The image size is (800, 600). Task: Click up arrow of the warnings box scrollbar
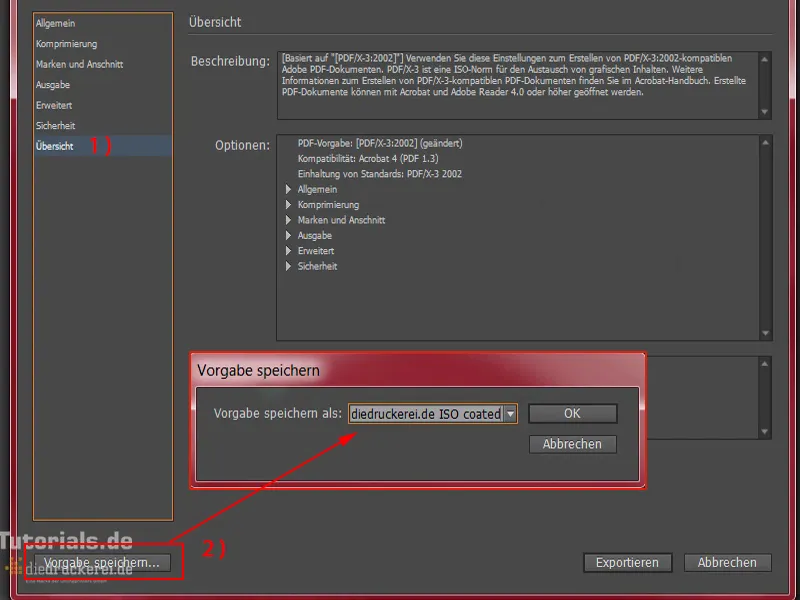(764, 364)
